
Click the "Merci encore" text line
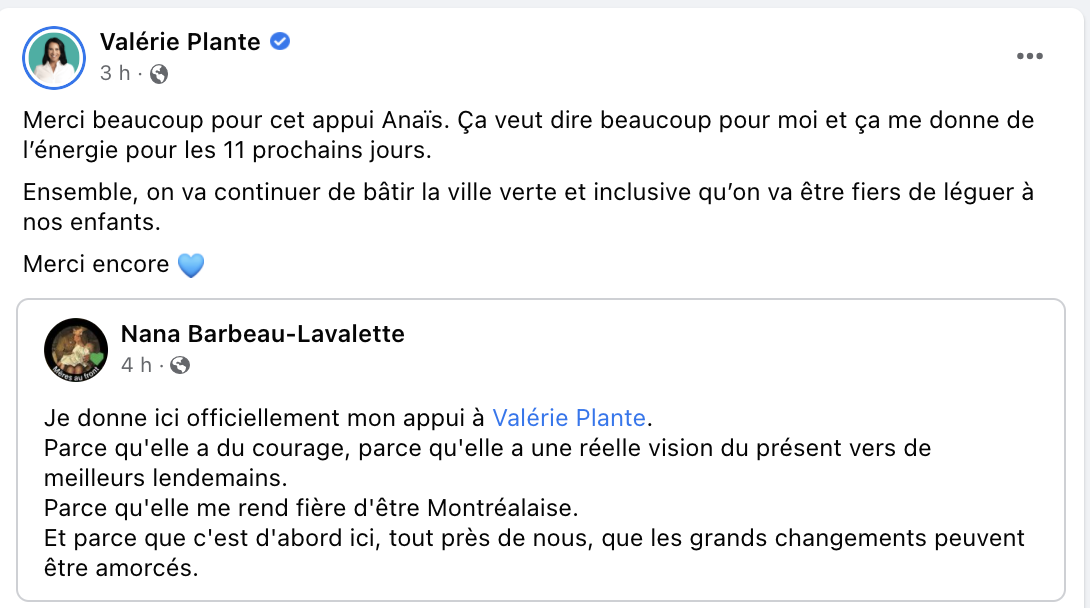(96, 264)
